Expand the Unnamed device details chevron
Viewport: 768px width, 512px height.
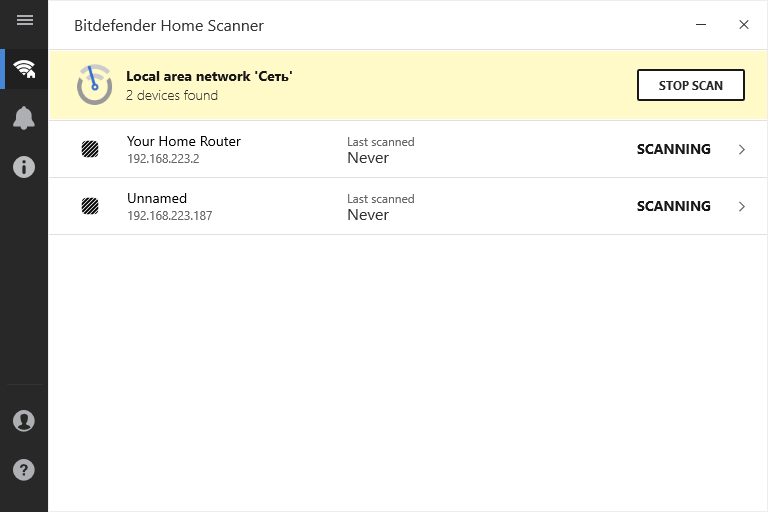pyautogui.click(x=742, y=206)
